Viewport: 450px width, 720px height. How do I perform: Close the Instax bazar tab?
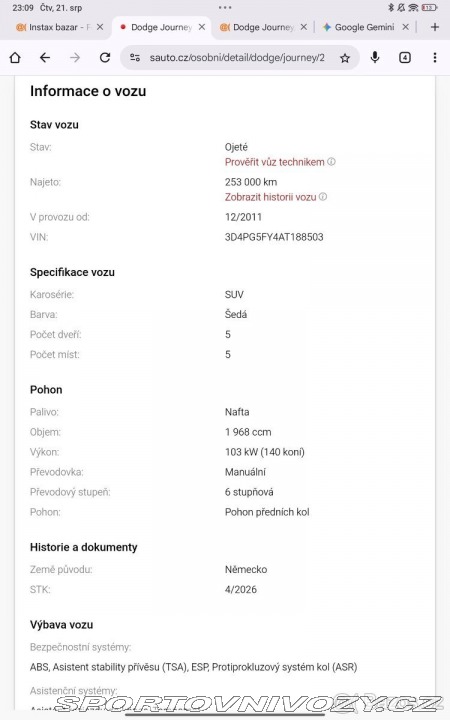point(100,27)
